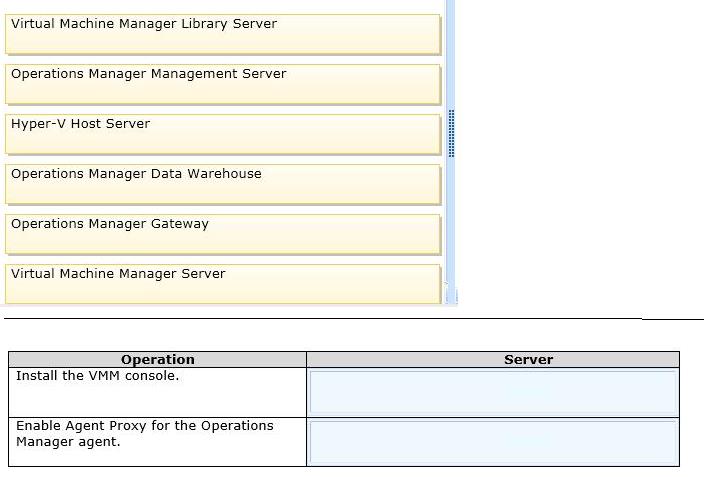Image resolution: width=704 pixels, height=477 pixels.
Task: Click the 'Manager agent.' text in the table
Action: click(x=68, y=442)
